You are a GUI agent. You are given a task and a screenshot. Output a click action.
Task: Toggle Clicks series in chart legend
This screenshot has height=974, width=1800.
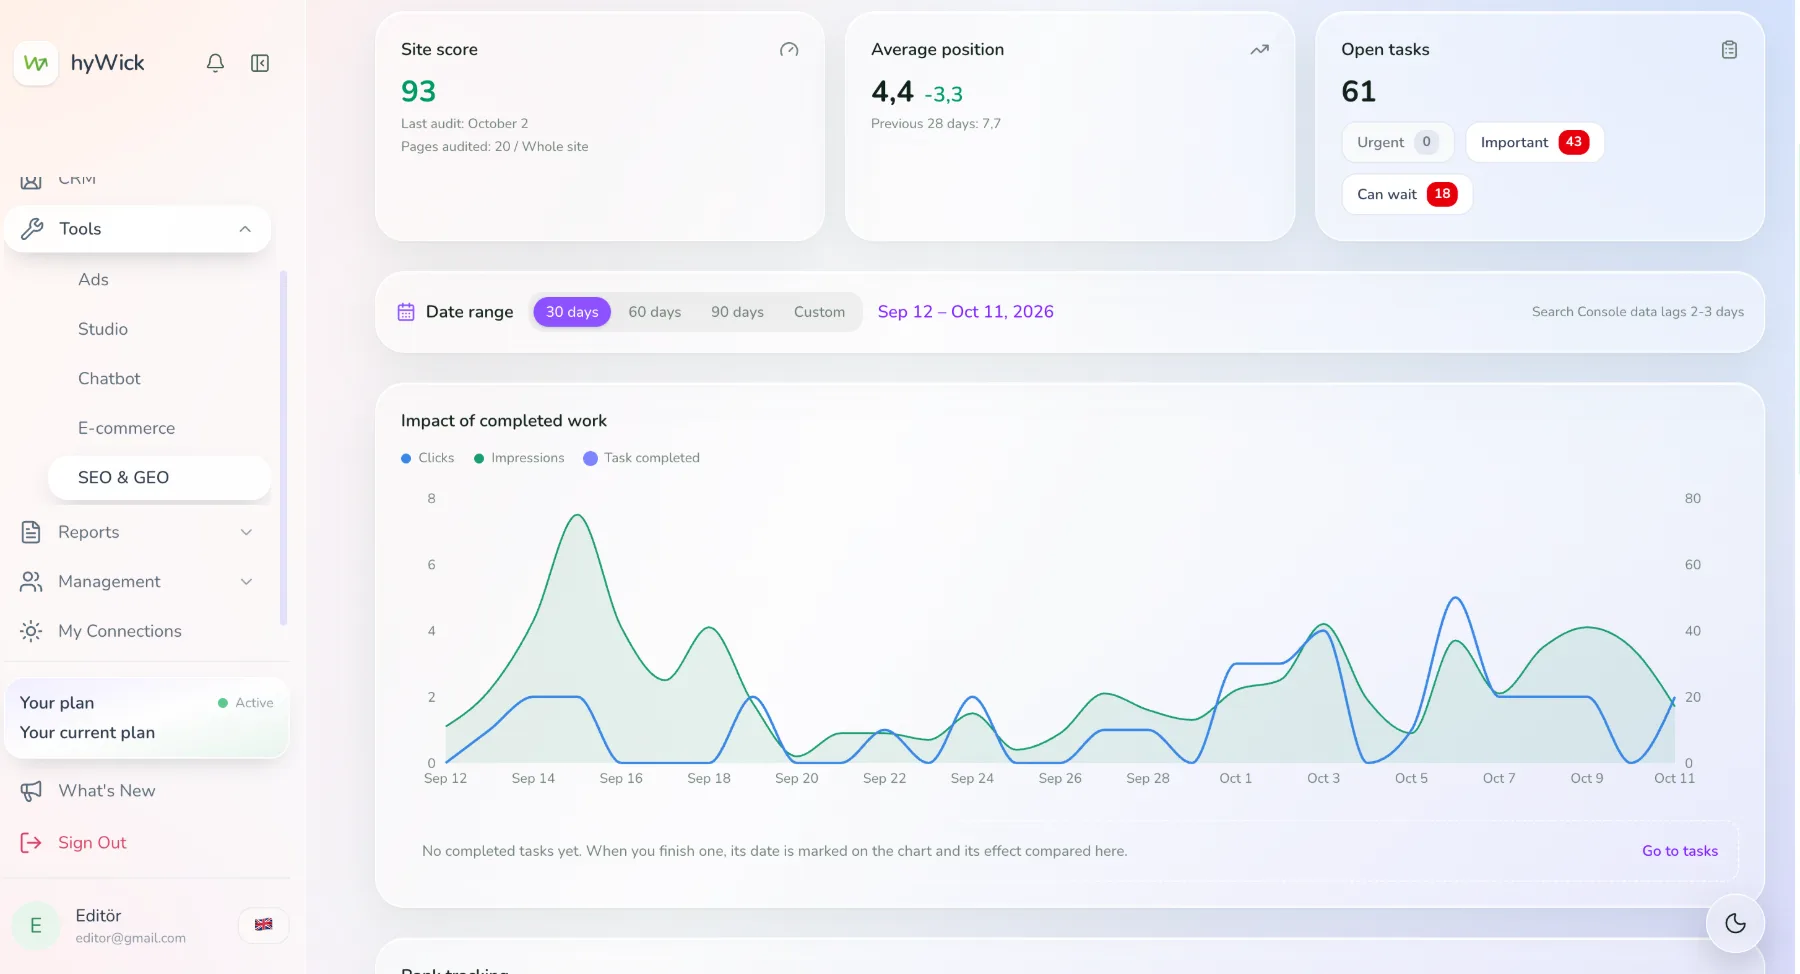(427, 458)
